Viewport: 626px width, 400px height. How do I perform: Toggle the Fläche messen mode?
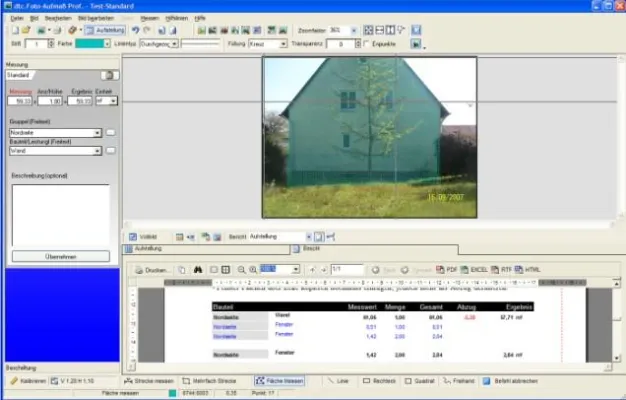(x=280, y=381)
